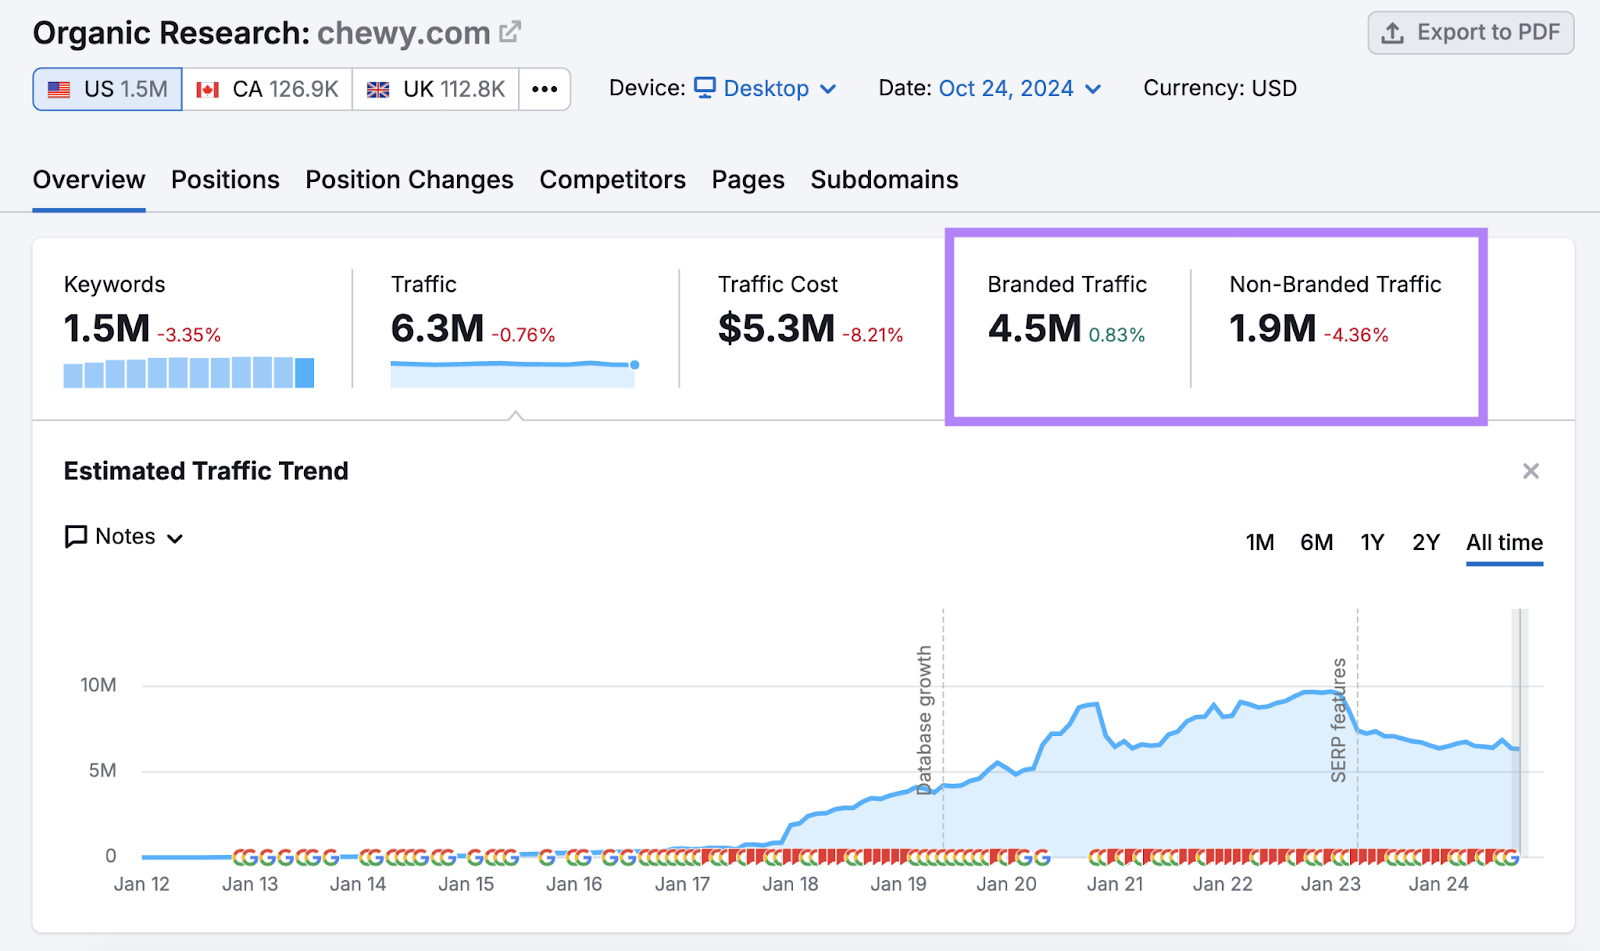Set chart range to 2Y

tap(1425, 543)
